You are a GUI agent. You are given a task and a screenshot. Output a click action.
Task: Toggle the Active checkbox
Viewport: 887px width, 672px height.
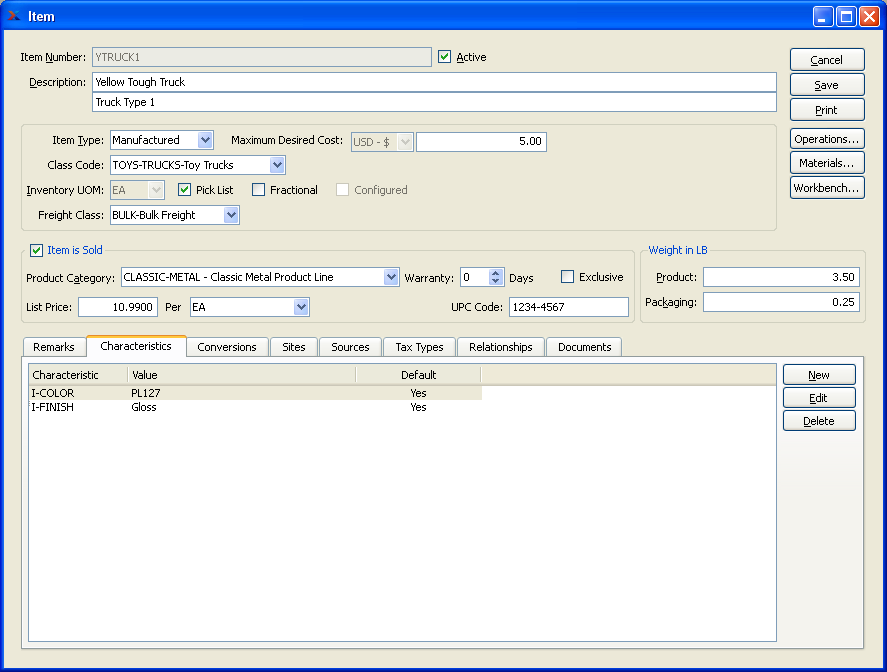click(x=445, y=57)
